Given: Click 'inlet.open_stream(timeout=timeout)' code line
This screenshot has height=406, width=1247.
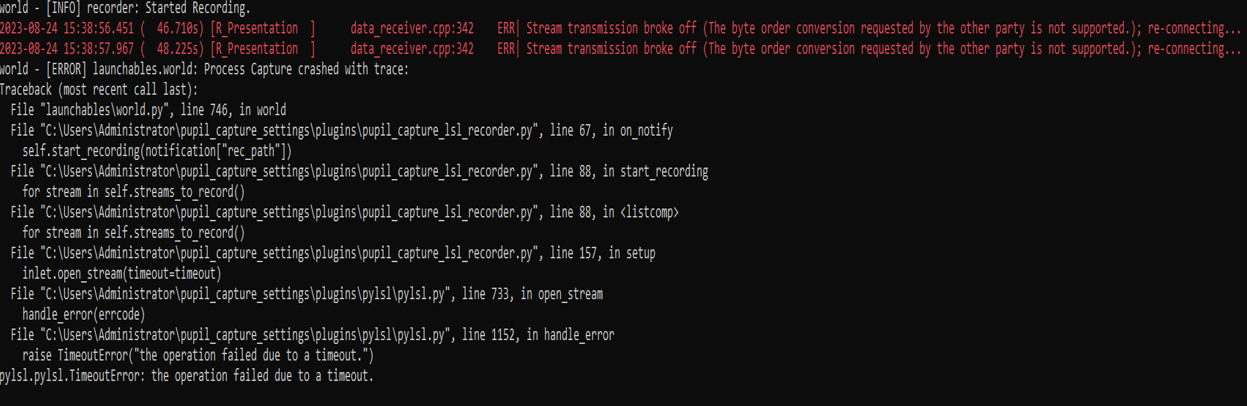Looking at the screenshot, I should 121,273.
